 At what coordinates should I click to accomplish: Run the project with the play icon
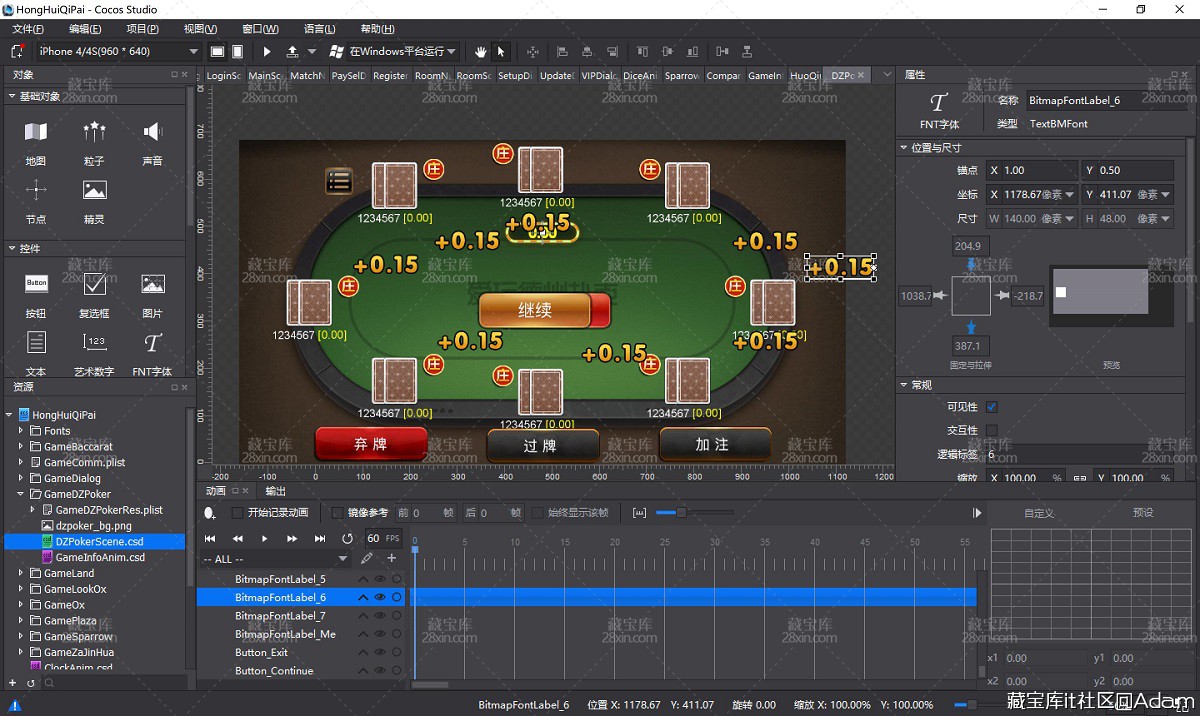pyautogui.click(x=267, y=51)
